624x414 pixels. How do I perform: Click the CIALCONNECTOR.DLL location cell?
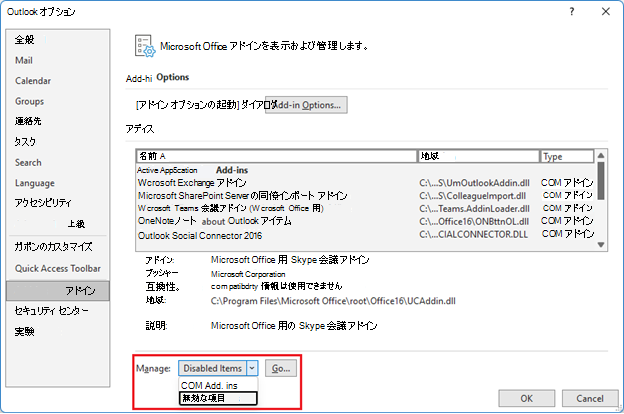tap(474, 234)
